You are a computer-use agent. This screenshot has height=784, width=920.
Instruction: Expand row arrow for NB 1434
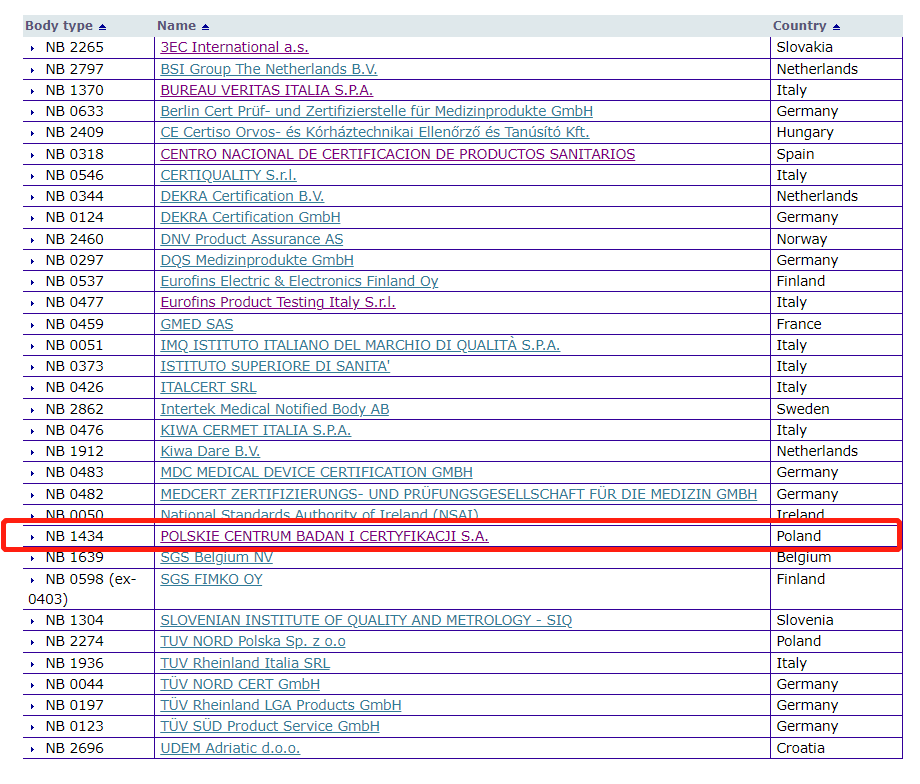pos(32,537)
